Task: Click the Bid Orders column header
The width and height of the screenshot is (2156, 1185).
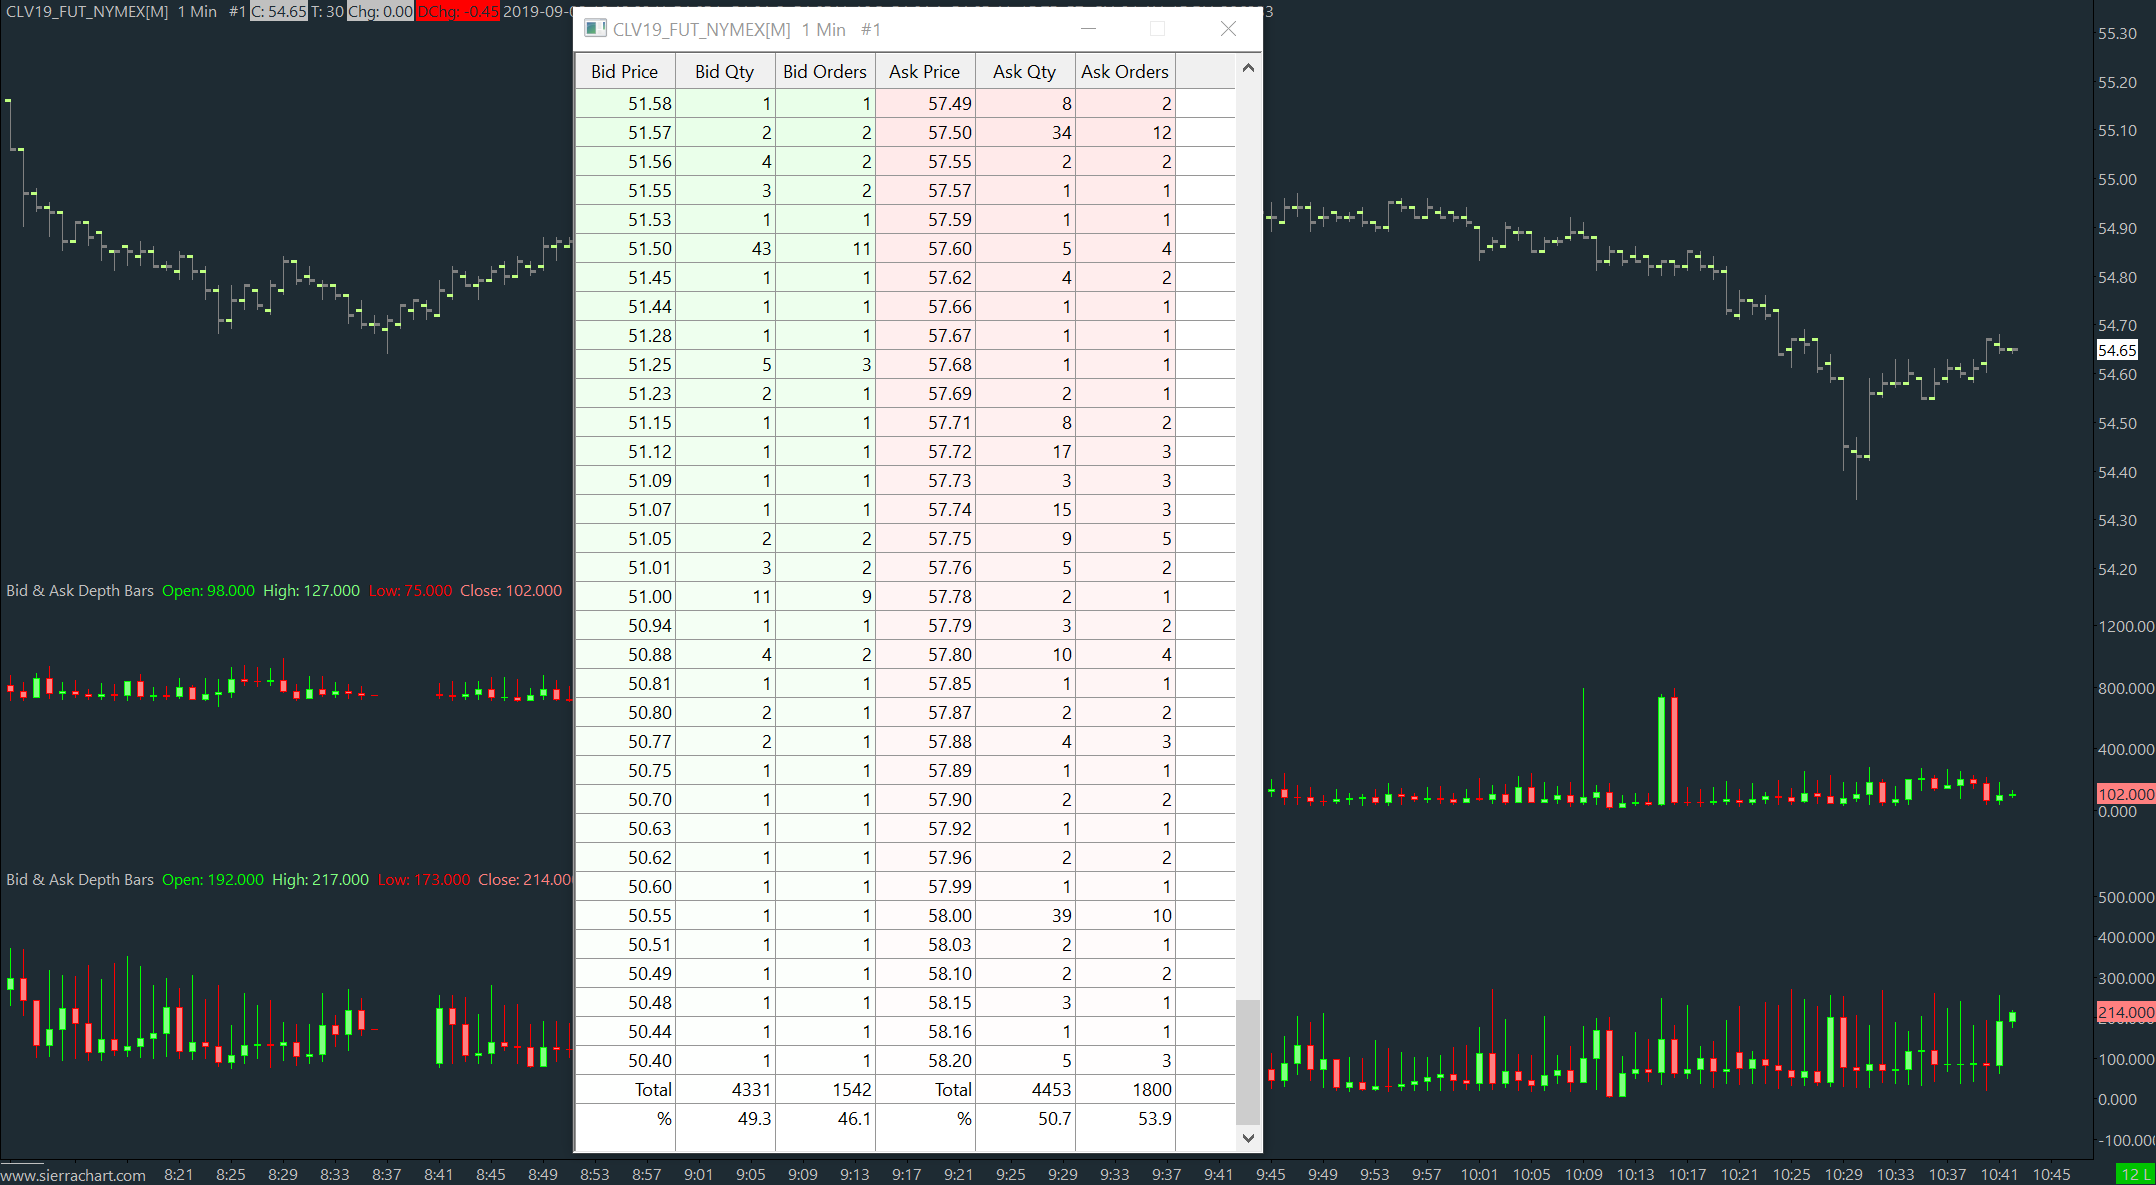Action: (x=824, y=72)
